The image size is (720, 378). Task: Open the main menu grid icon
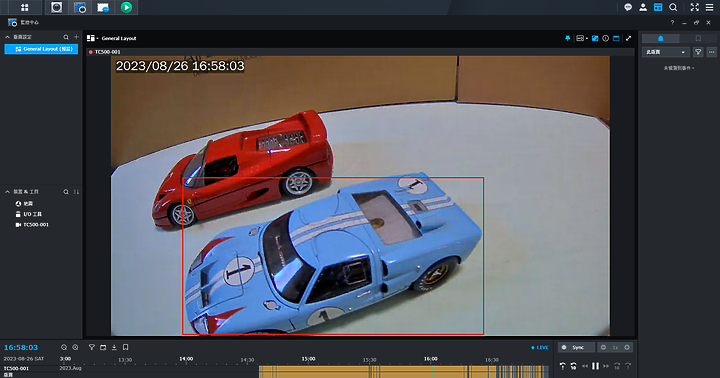pyautogui.click(x=25, y=7)
